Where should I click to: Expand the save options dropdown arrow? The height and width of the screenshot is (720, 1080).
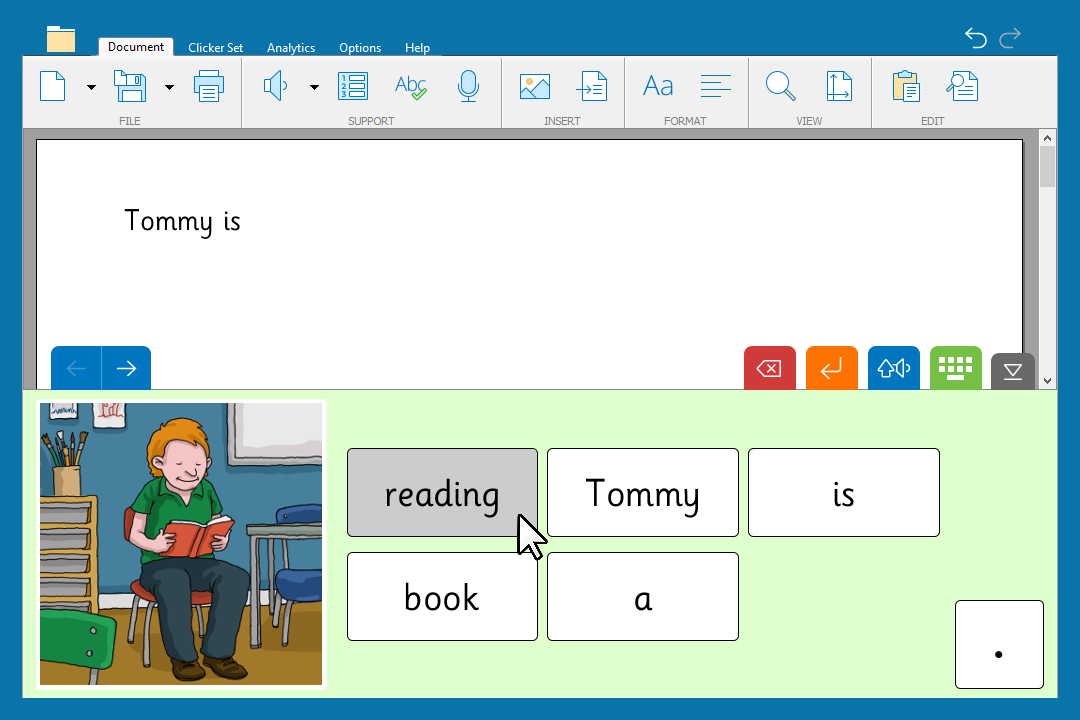[x=169, y=88]
